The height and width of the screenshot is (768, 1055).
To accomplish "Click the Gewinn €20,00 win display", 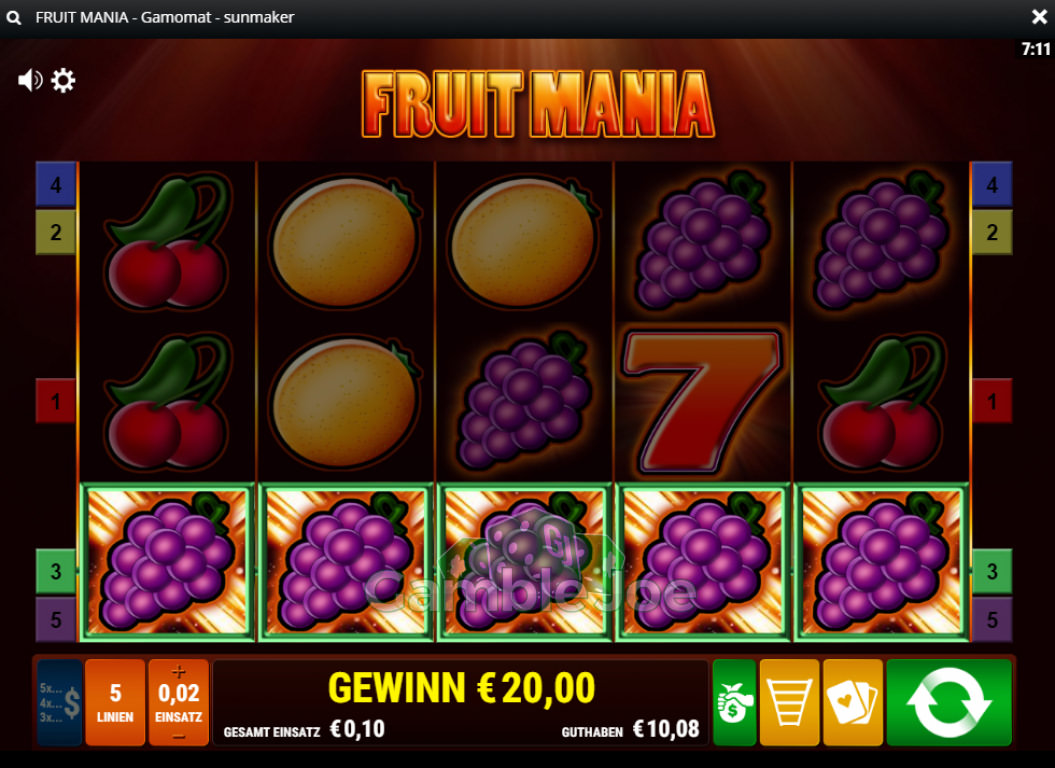I will pos(462,688).
